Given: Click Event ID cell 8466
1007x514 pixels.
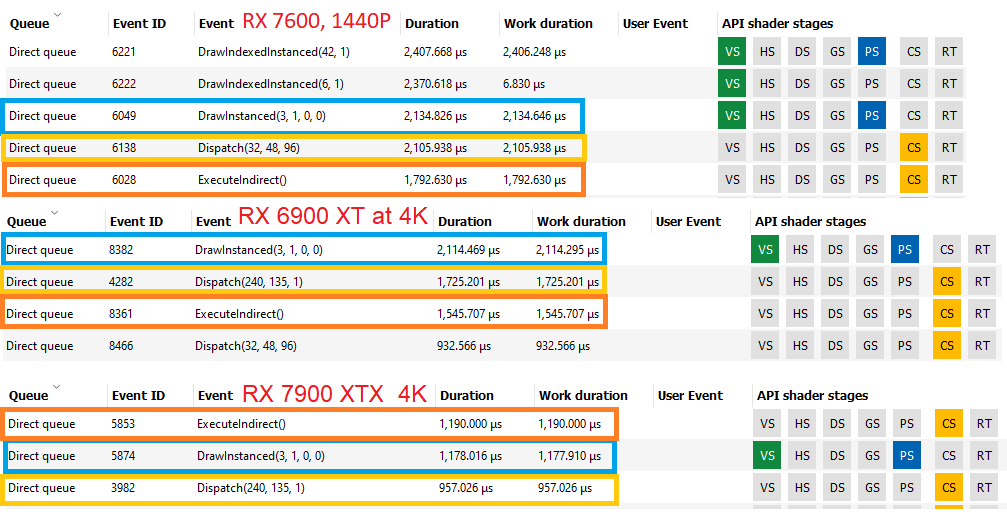Looking at the screenshot, I should pyautogui.click(x=121, y=346).
